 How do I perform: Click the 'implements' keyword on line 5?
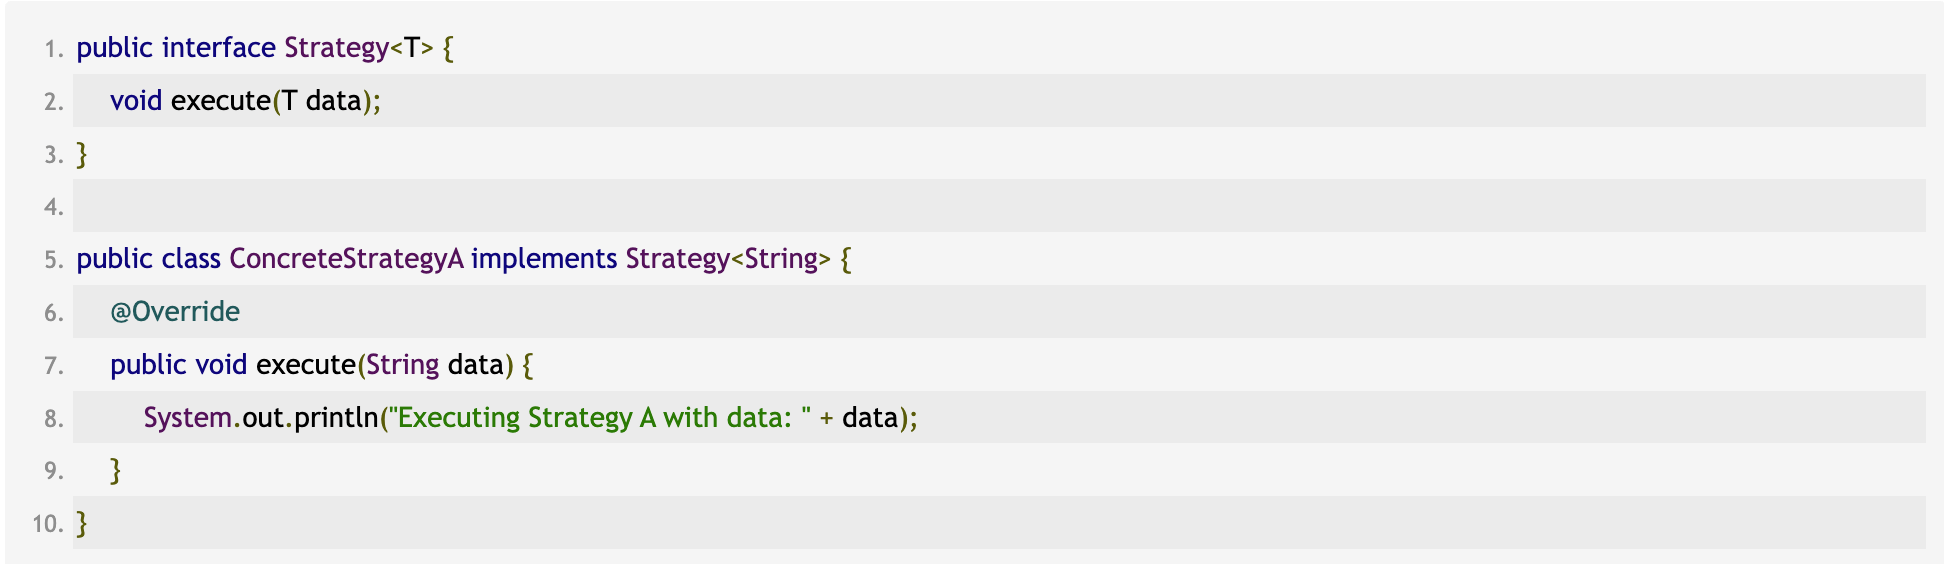click(544, 259)
